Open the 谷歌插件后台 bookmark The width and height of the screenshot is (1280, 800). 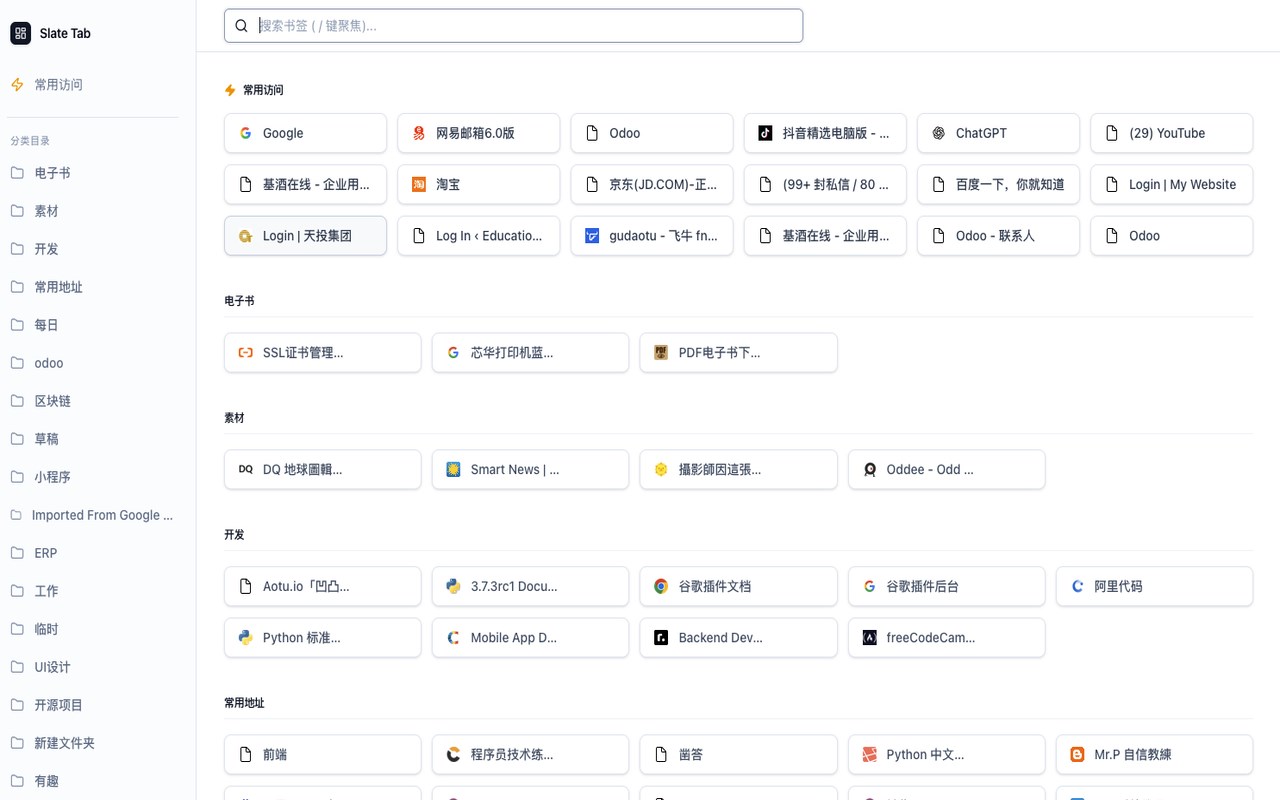point(946,586)
